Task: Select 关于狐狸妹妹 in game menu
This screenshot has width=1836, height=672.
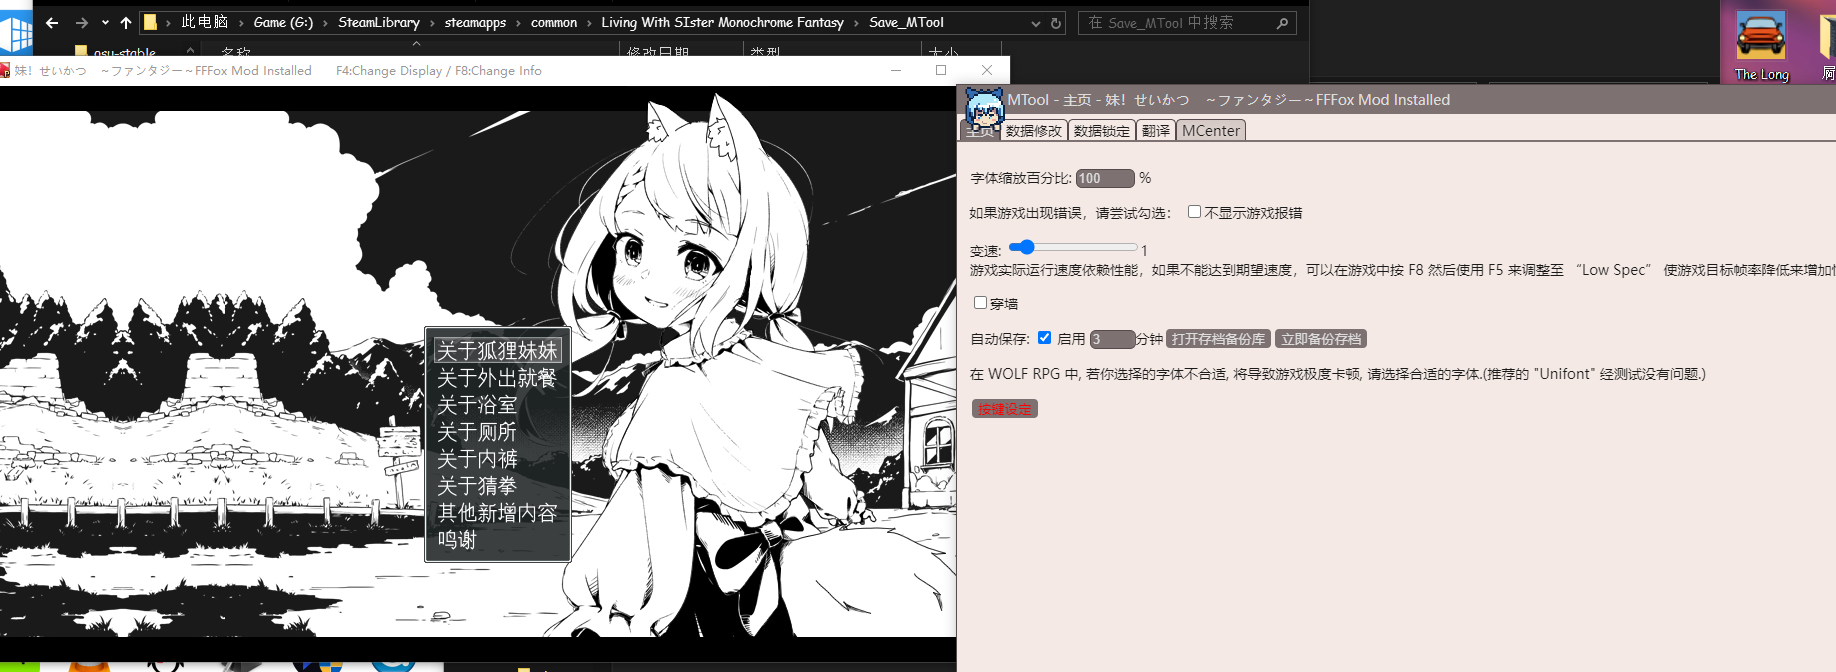Action: pos(497,351)
